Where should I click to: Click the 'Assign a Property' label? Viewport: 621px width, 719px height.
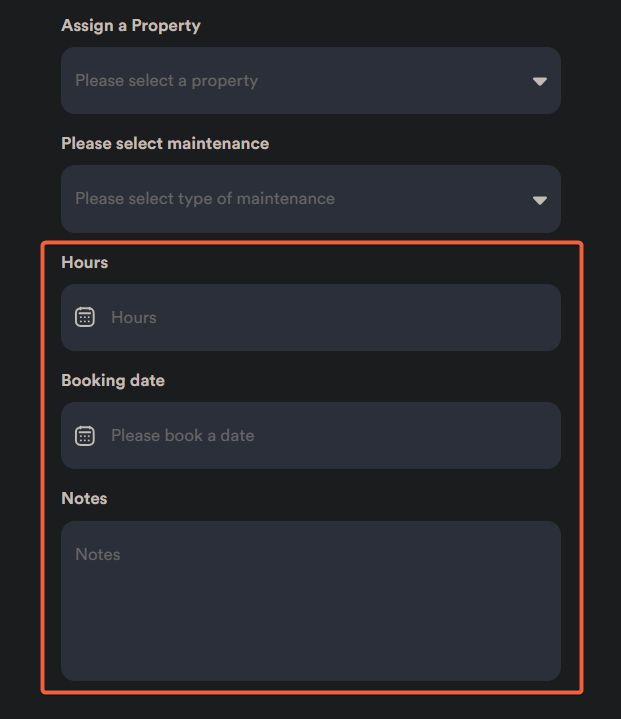(131, 25)
